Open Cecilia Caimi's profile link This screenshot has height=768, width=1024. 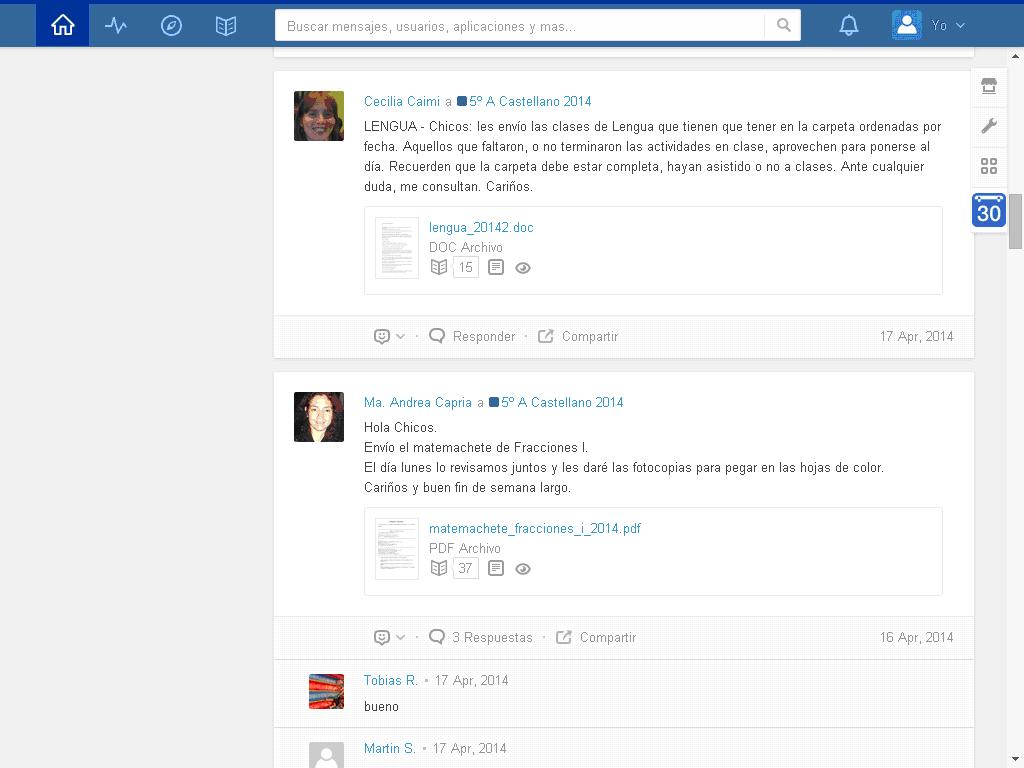click(x=402, y=101)
